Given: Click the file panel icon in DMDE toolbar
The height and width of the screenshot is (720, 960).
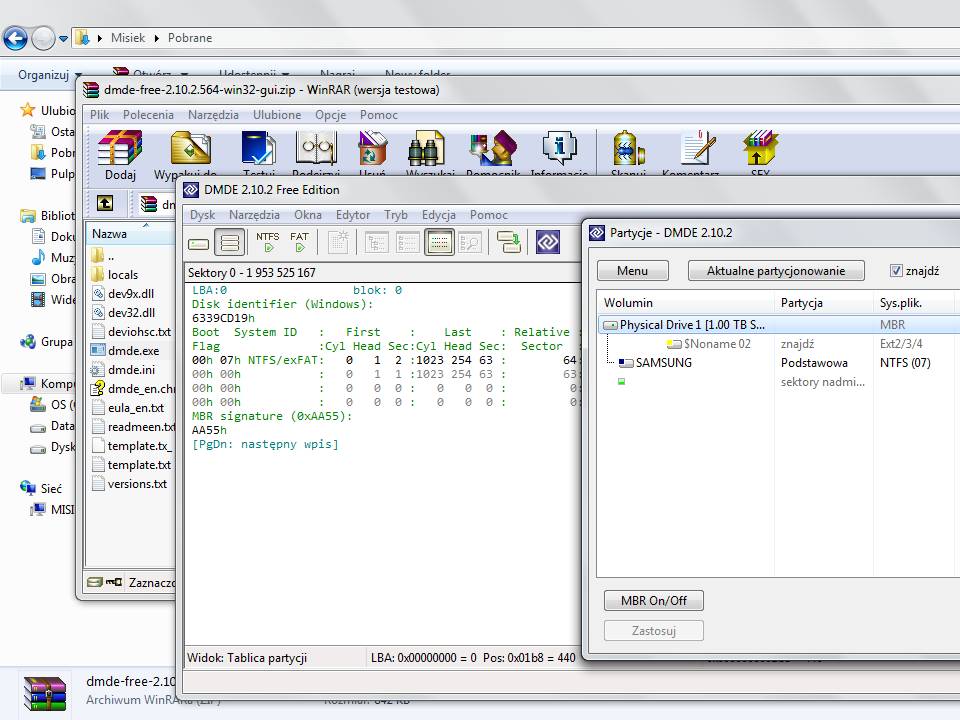Looking at the screenshot, I should (x=407, y=243).
